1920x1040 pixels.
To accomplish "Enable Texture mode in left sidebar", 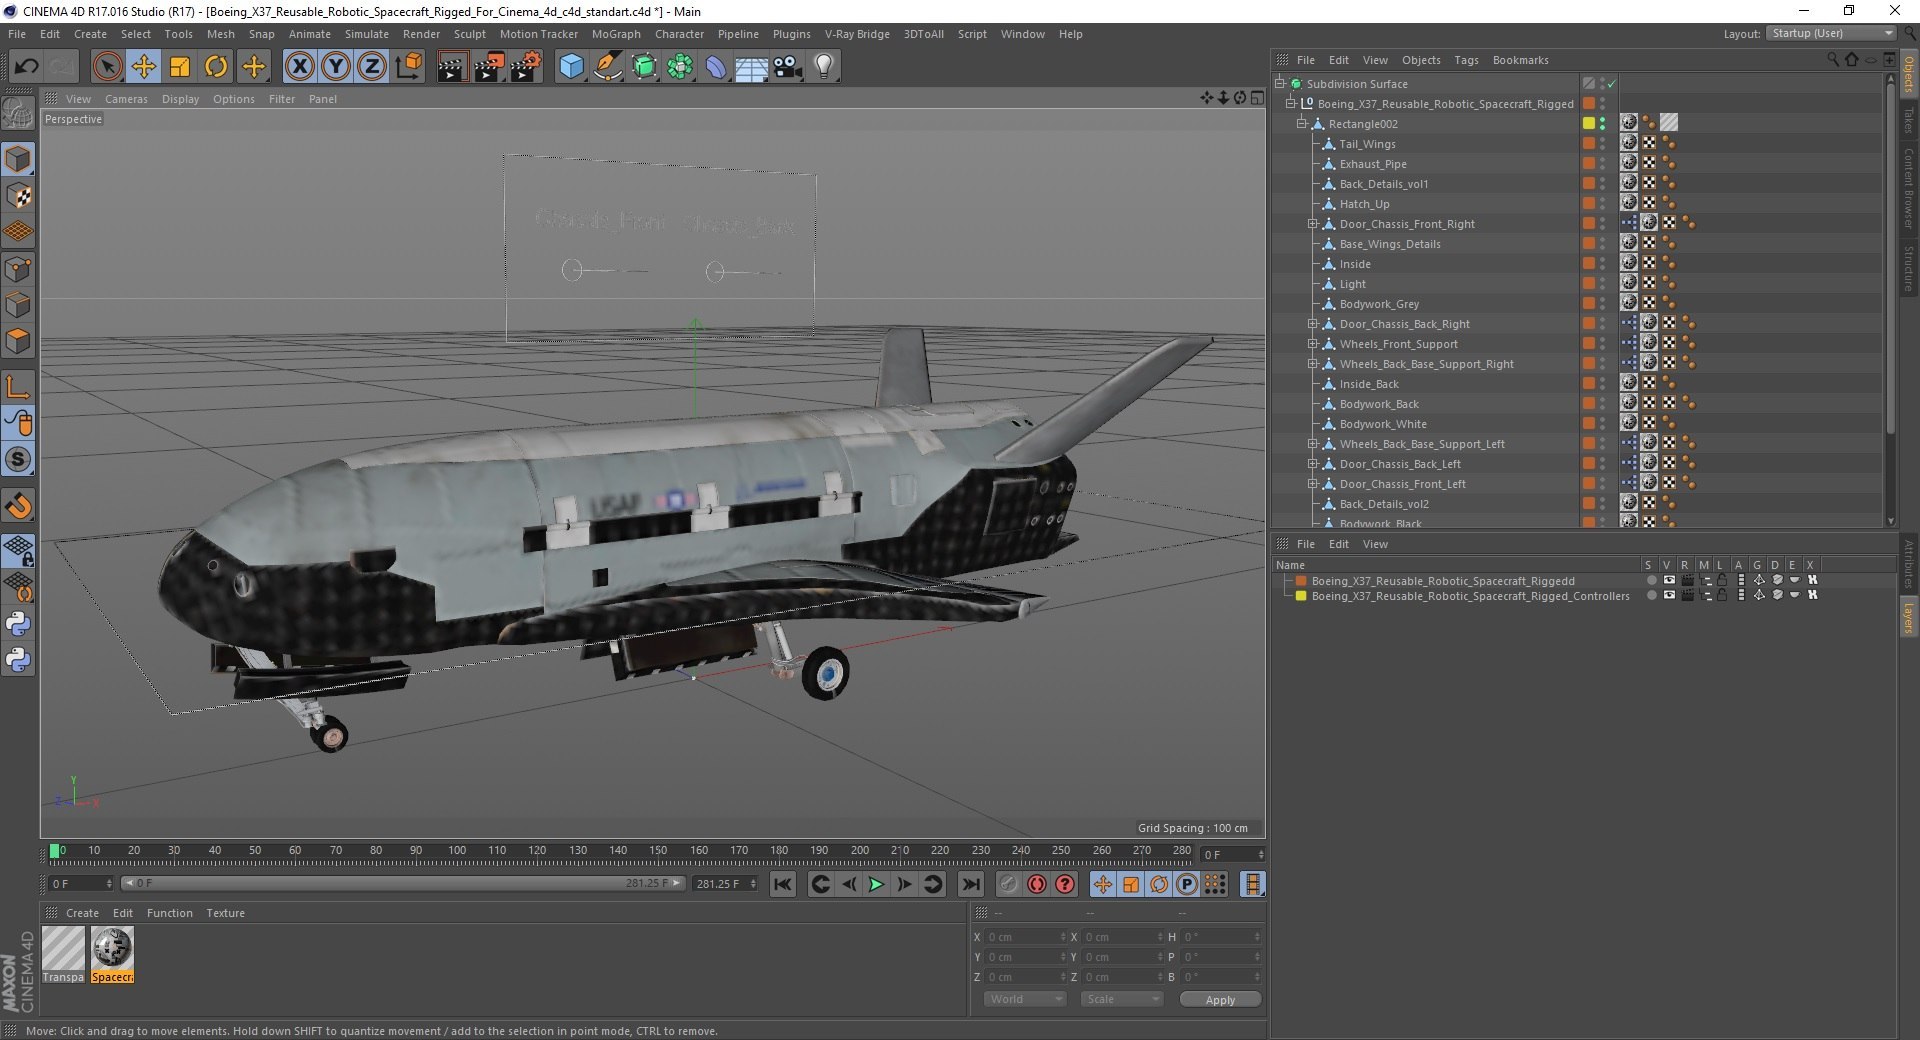I will [18, 196].
